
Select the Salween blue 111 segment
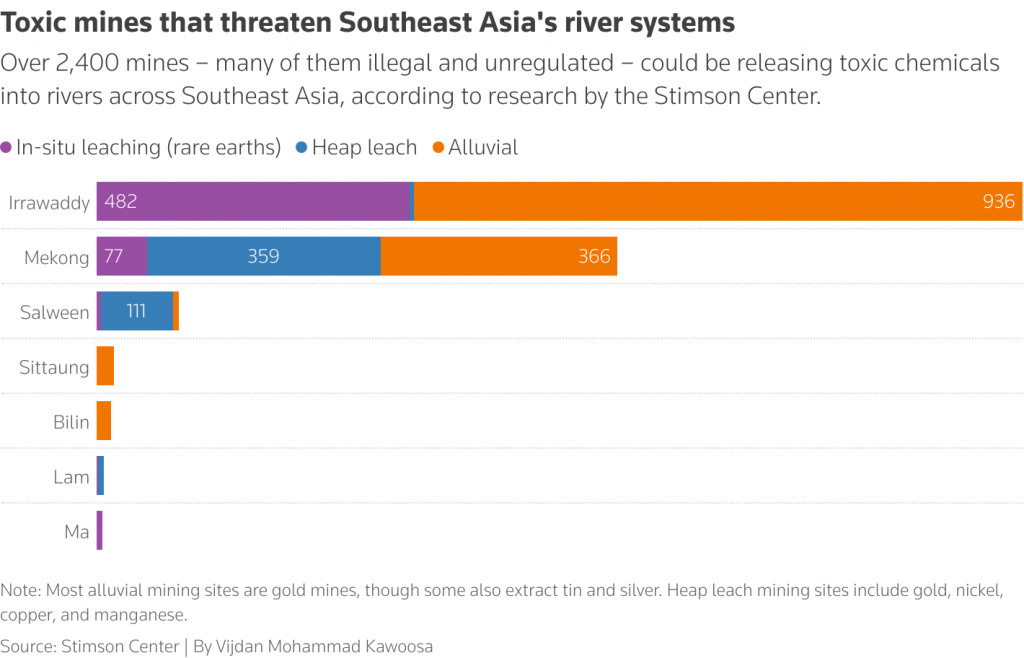pos(136,311)
